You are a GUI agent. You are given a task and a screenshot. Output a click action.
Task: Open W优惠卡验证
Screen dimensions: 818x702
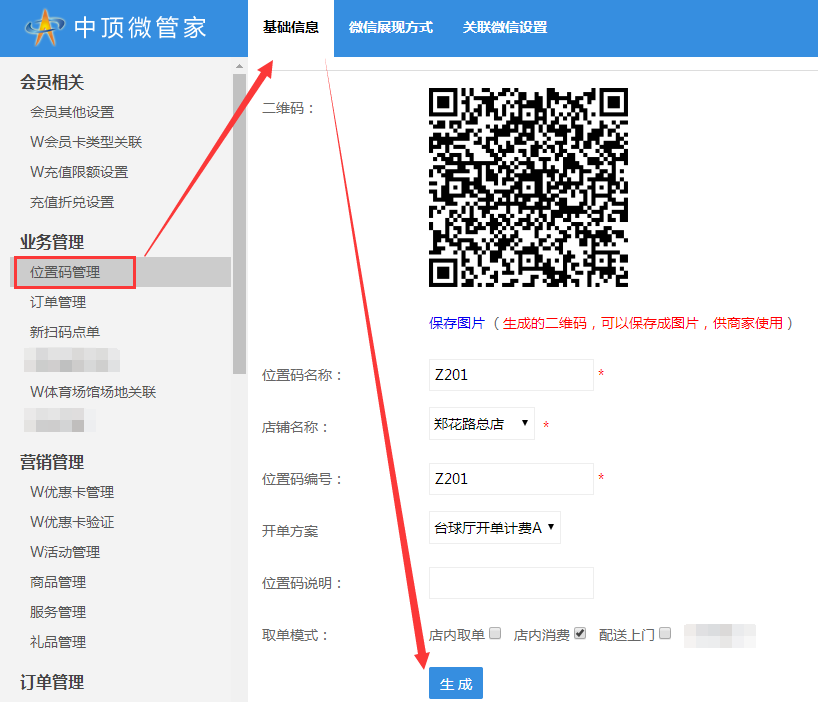72,522
